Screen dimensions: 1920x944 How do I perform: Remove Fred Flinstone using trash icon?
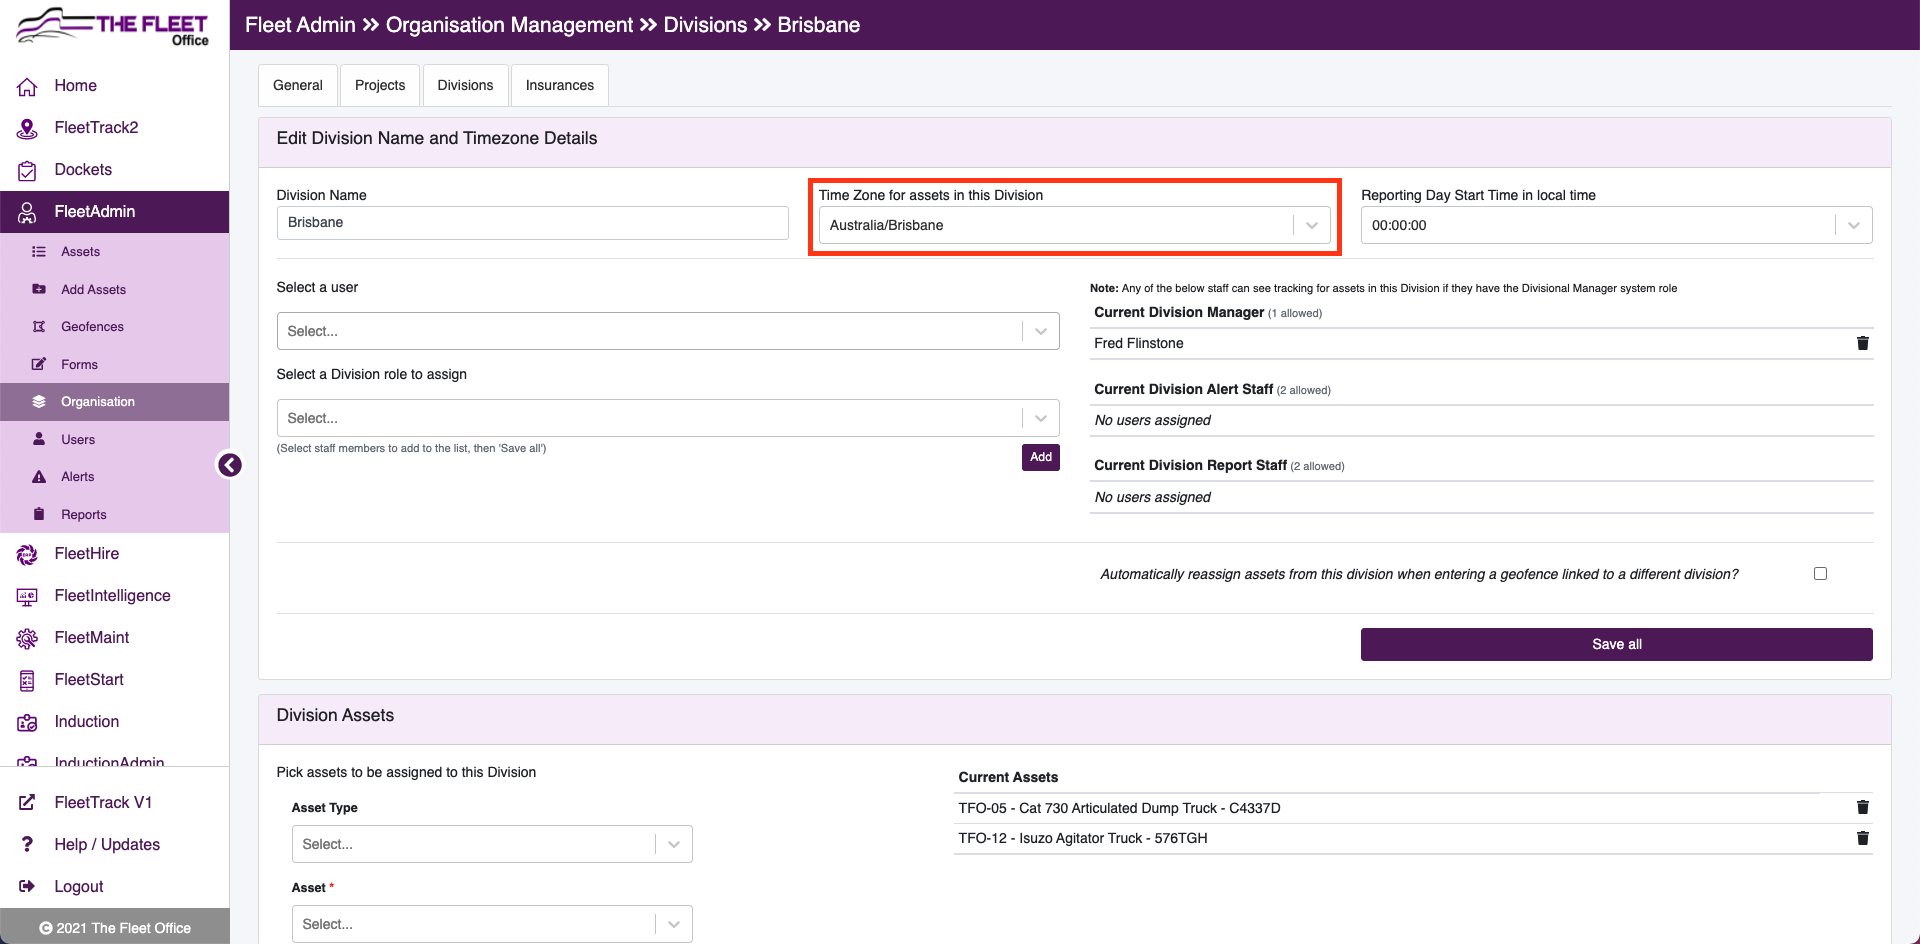pos(1862,343)
